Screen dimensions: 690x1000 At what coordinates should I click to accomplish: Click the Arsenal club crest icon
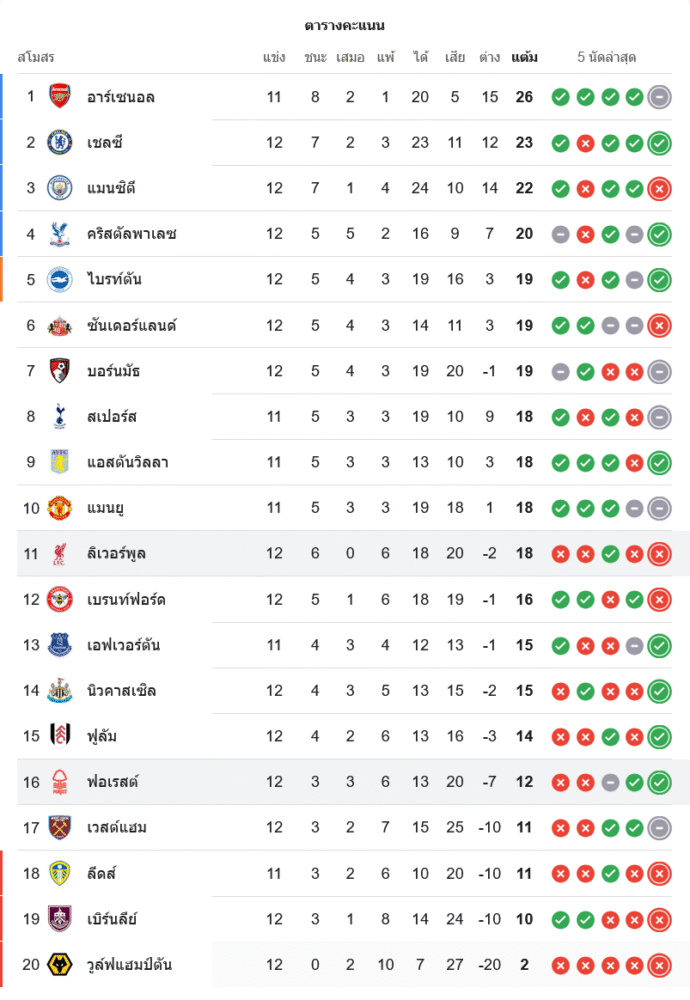pyautogui.click(x=60, y=97)
